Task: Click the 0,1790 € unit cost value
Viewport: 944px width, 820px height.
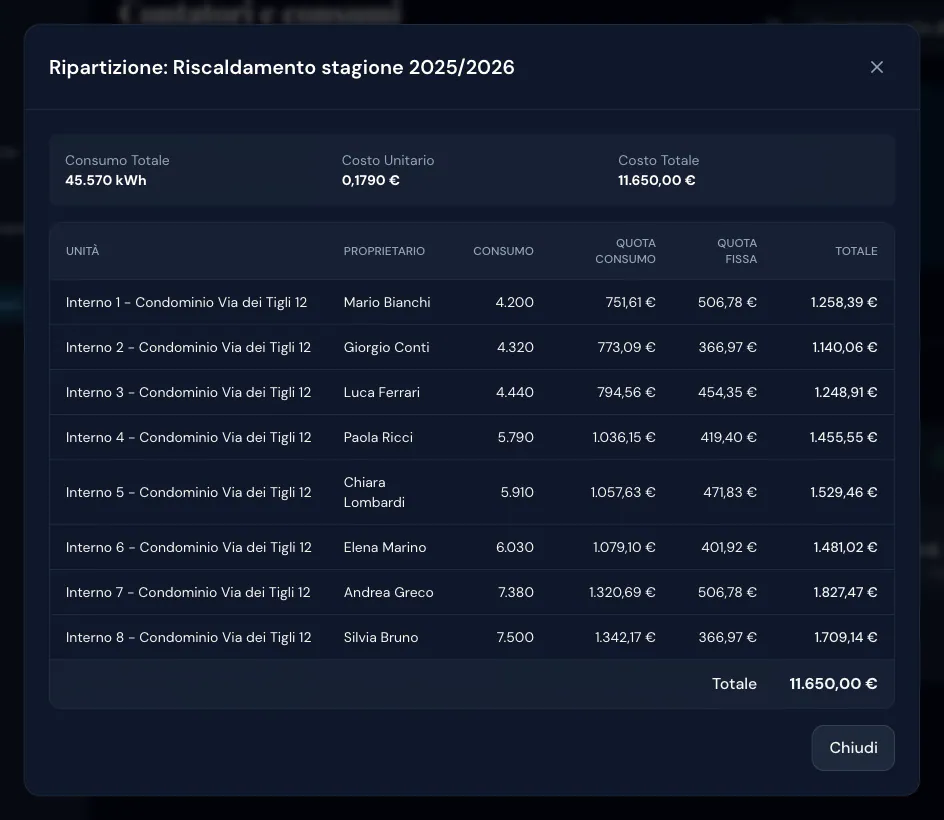Action: coord(371,181)
